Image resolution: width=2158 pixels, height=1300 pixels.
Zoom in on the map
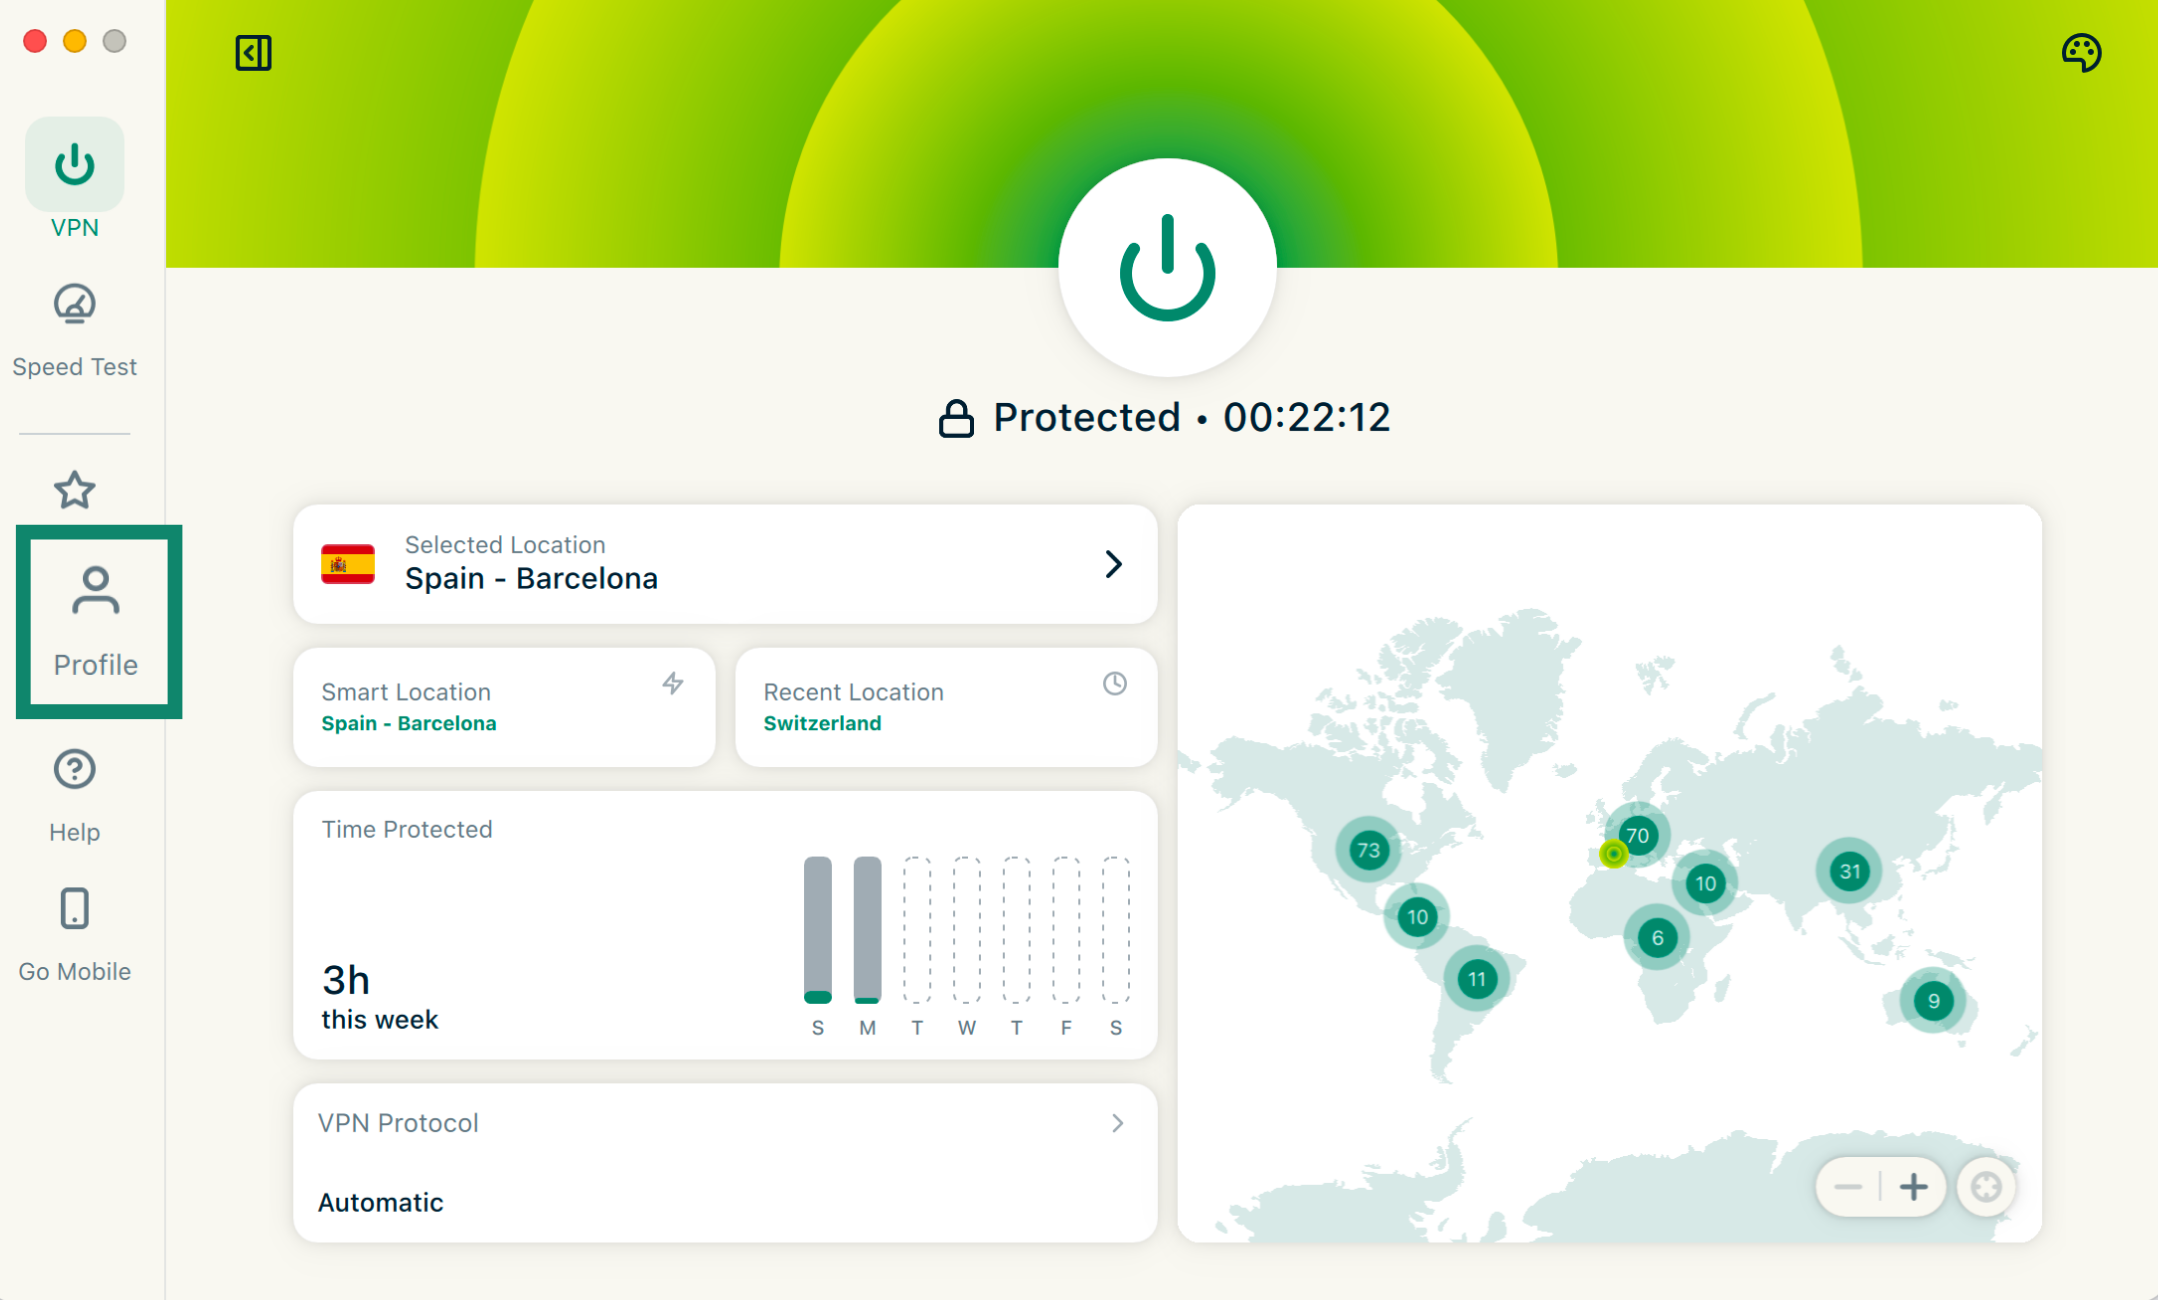1913,1187
